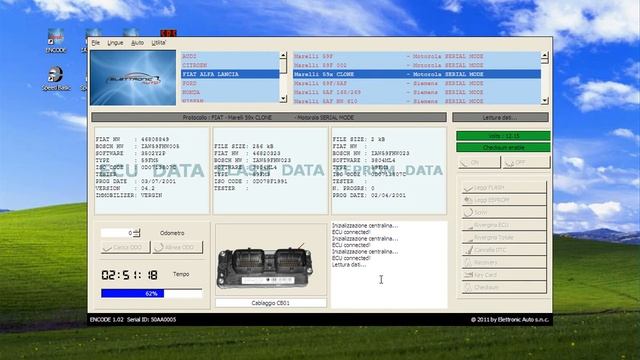This screenshot has height=360, width=640.
Task: Click the Key Card button
Action: pos(504,275)
